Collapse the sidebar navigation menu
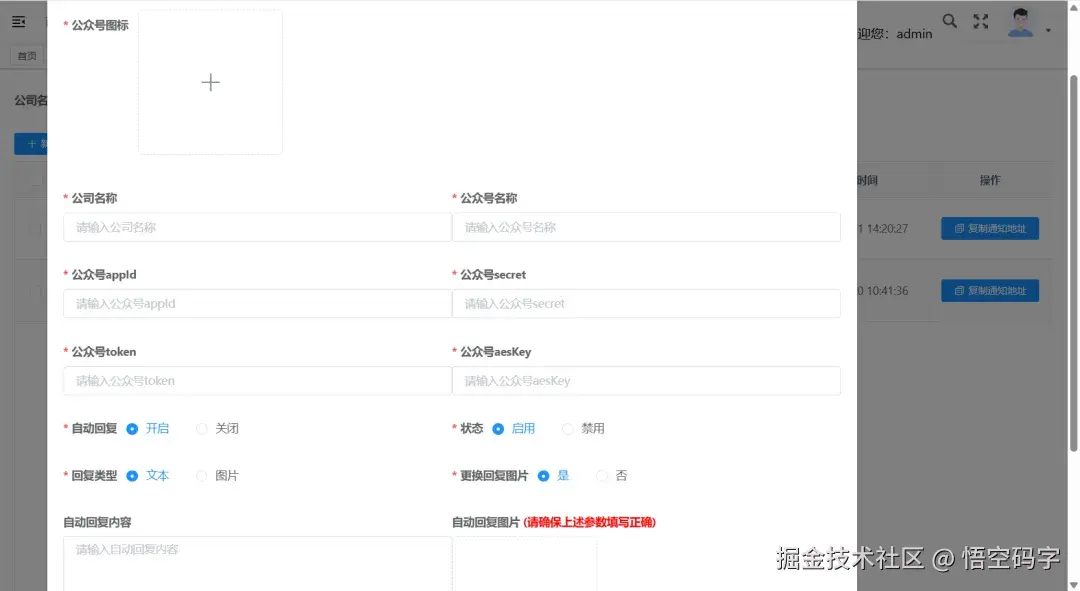 pos(18,20)
